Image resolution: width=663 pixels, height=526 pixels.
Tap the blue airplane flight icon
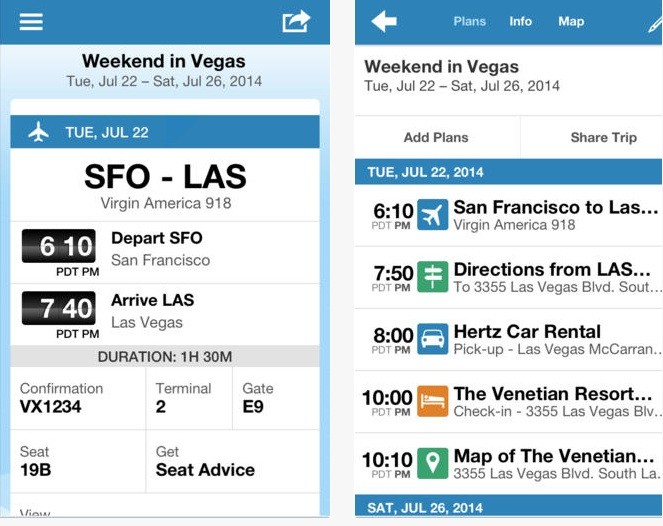[433, 215]
